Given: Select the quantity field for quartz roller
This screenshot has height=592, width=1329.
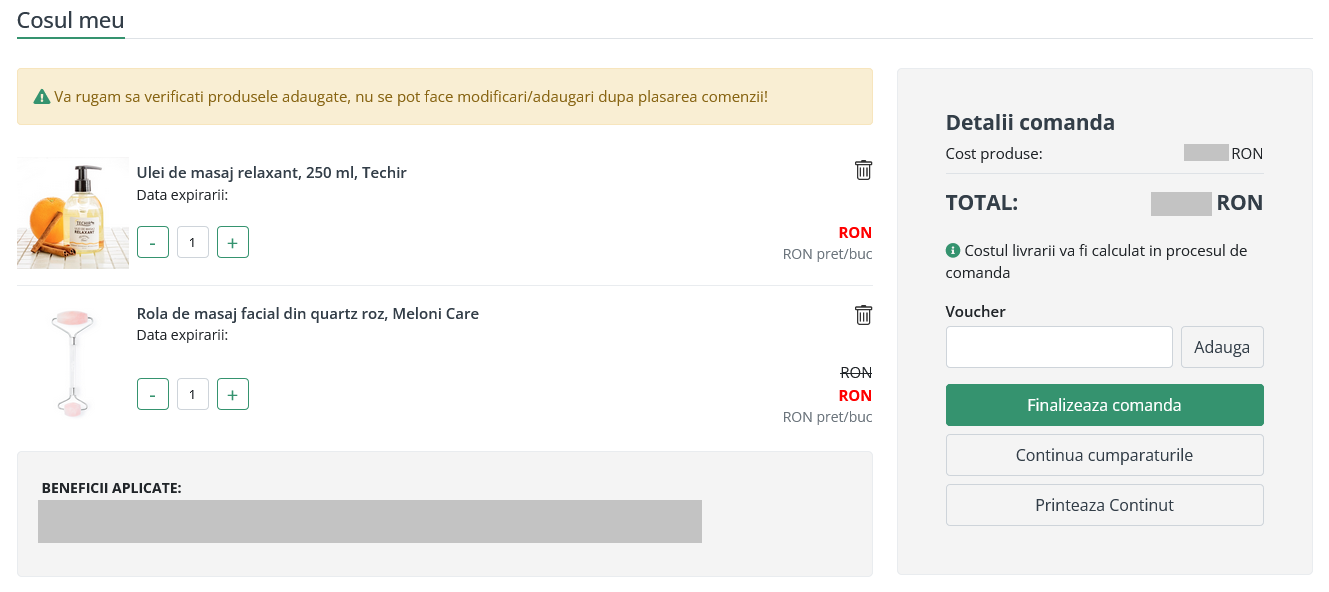Looking at the screenshot, I should (x=193, y=394).
